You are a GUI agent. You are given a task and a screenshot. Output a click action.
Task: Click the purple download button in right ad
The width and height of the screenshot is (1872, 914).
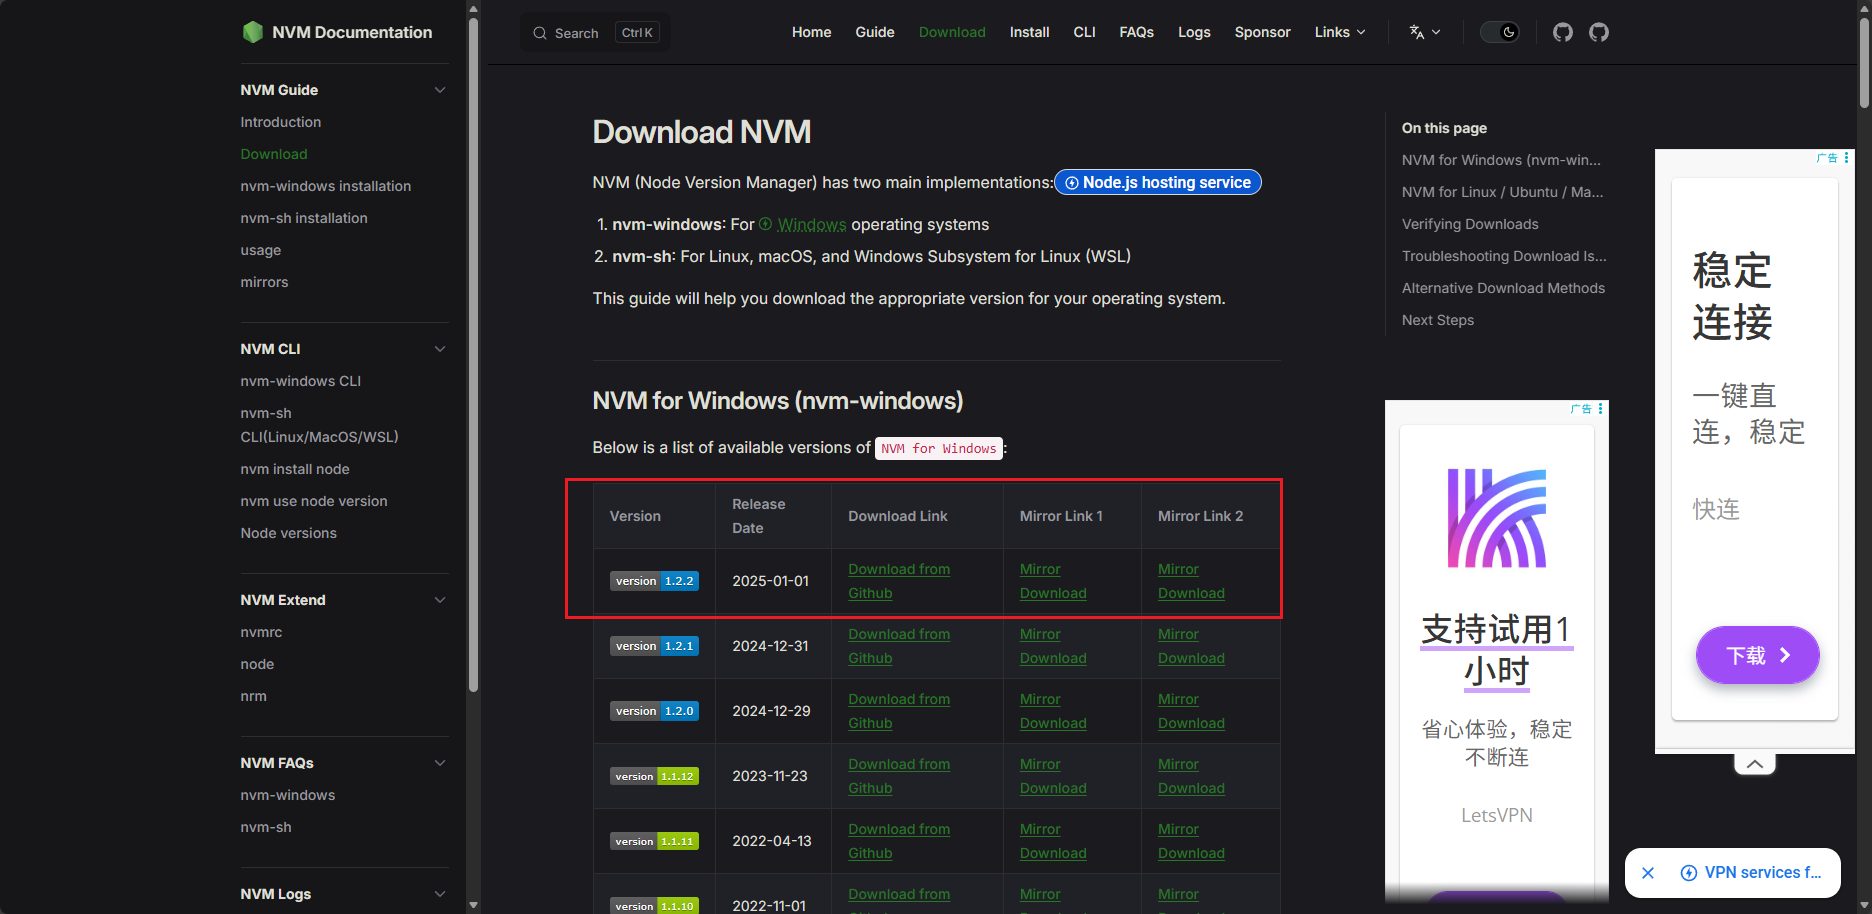[x=1757, y=655]
